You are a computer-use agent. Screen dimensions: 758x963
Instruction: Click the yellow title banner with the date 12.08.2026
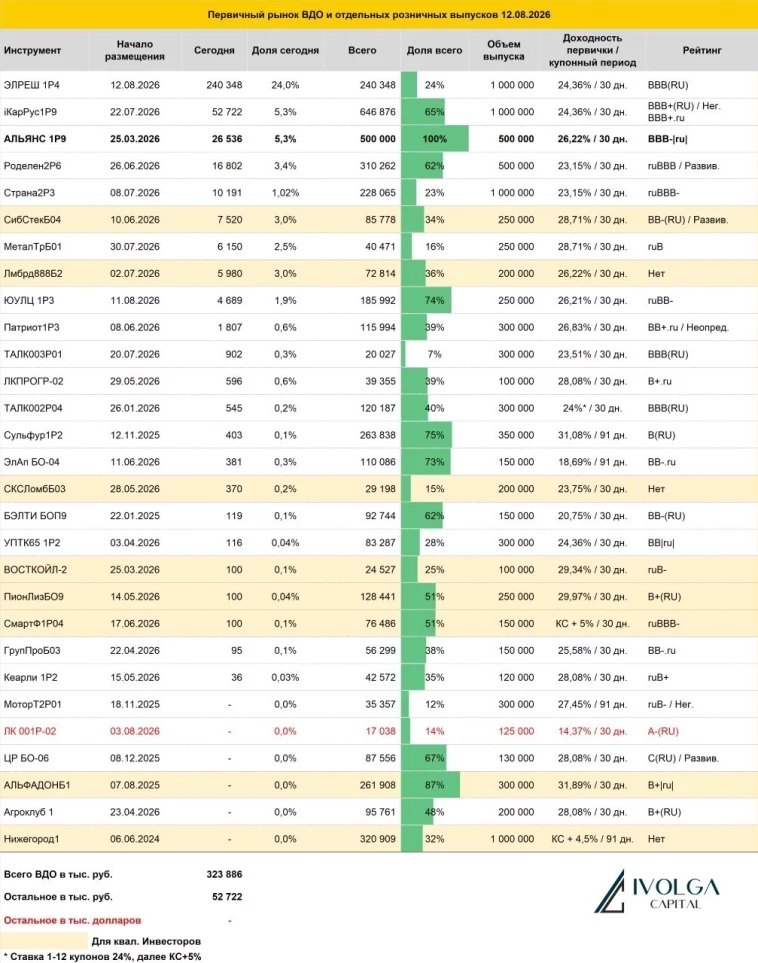click(379, 14)
